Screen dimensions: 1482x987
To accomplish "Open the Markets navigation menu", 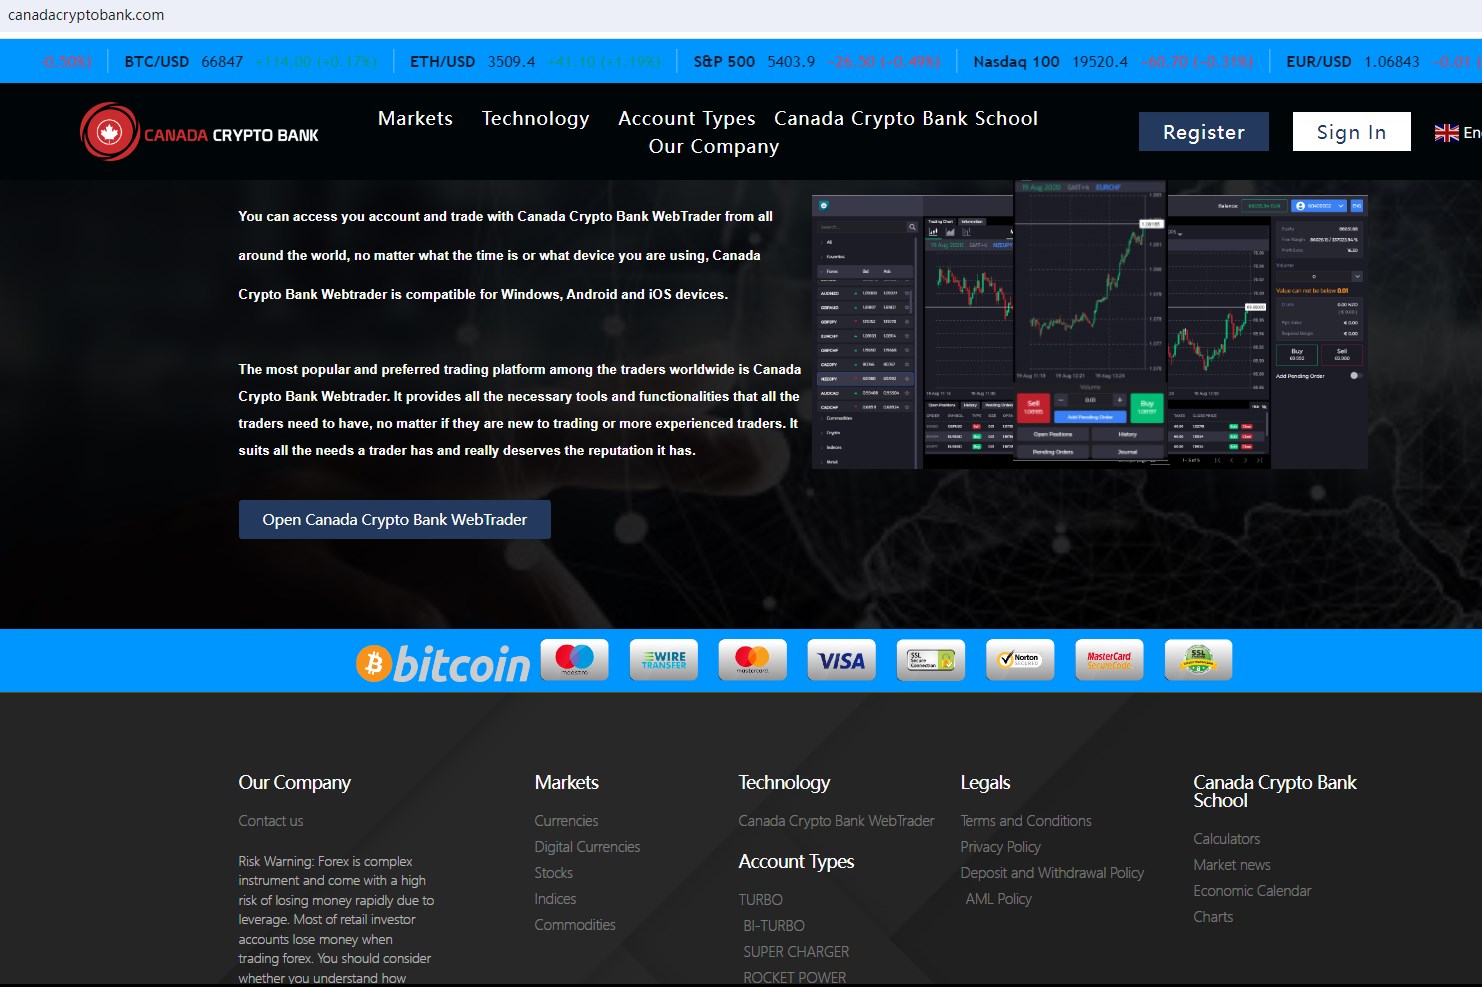I will tap(415, 118).
